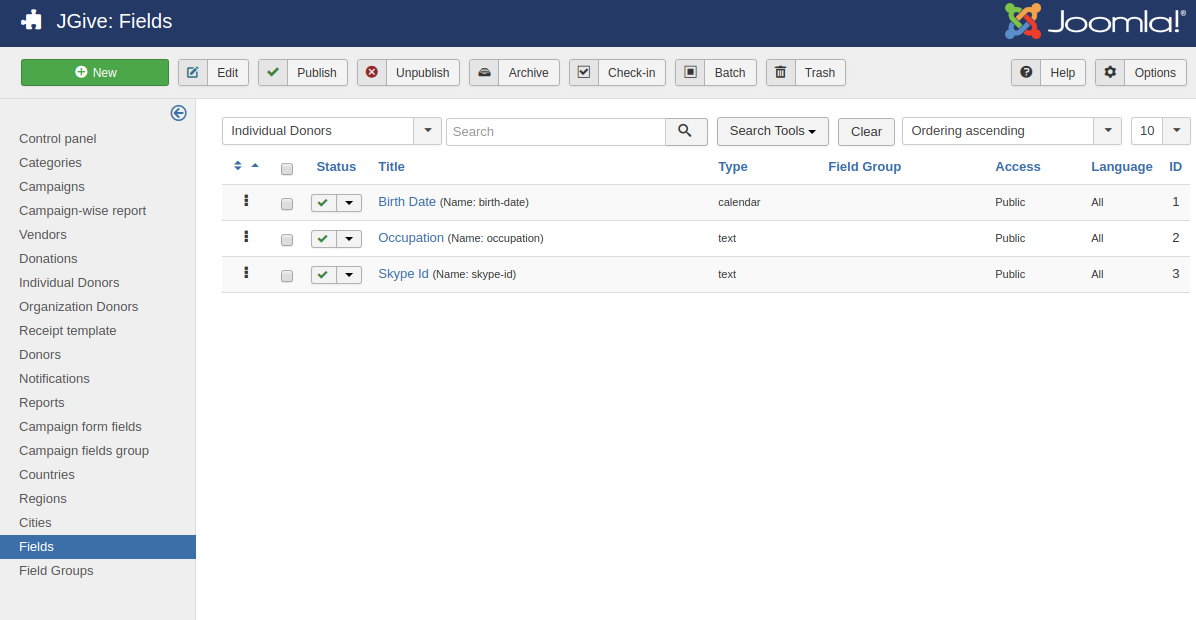
Task: Click the Unpublish toolbar button
Action: pos(408,73)
